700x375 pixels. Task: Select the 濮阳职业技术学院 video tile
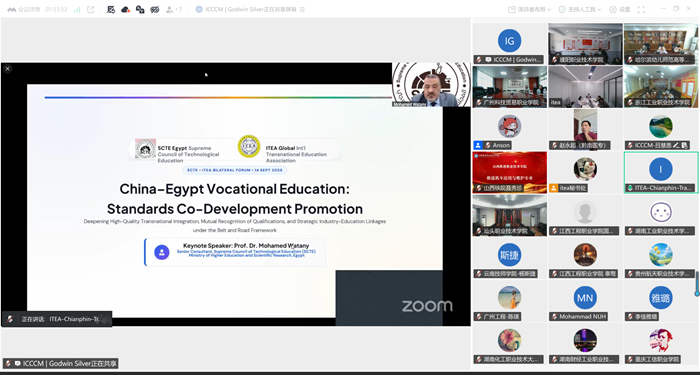pyautogui.click(x=585, y=44)
